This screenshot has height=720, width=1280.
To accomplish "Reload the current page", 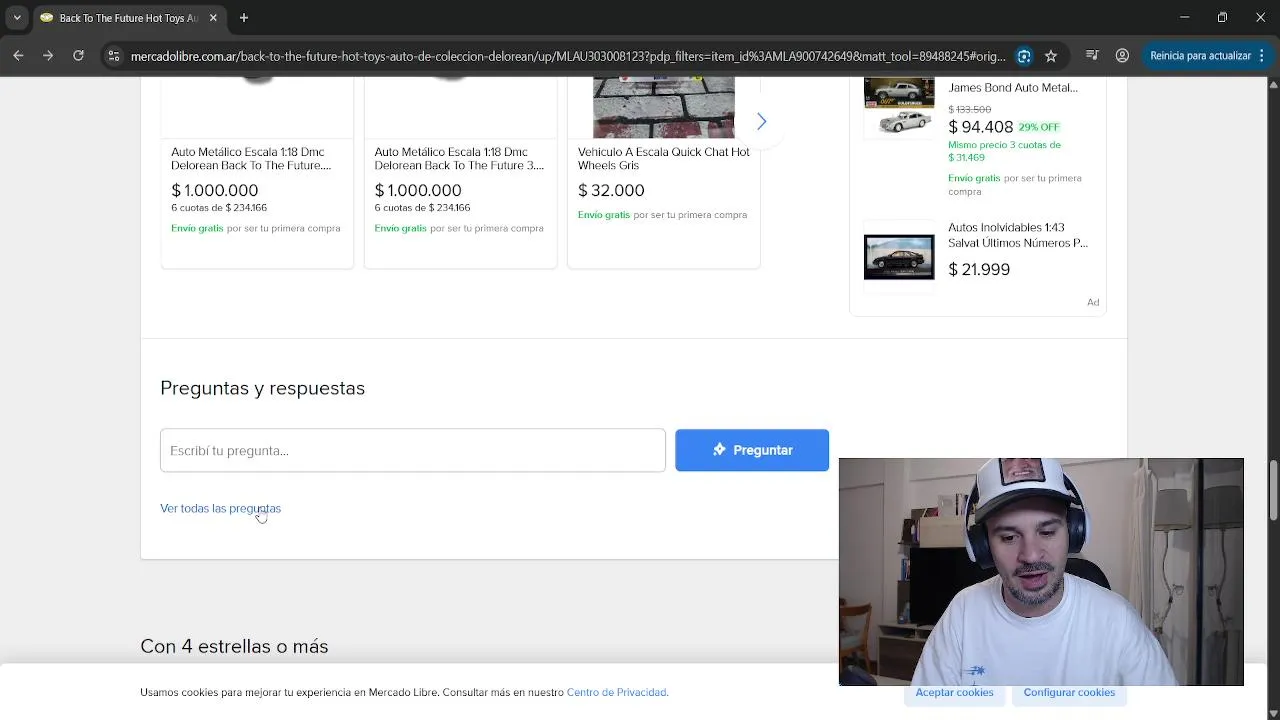I will click(78, 56).
